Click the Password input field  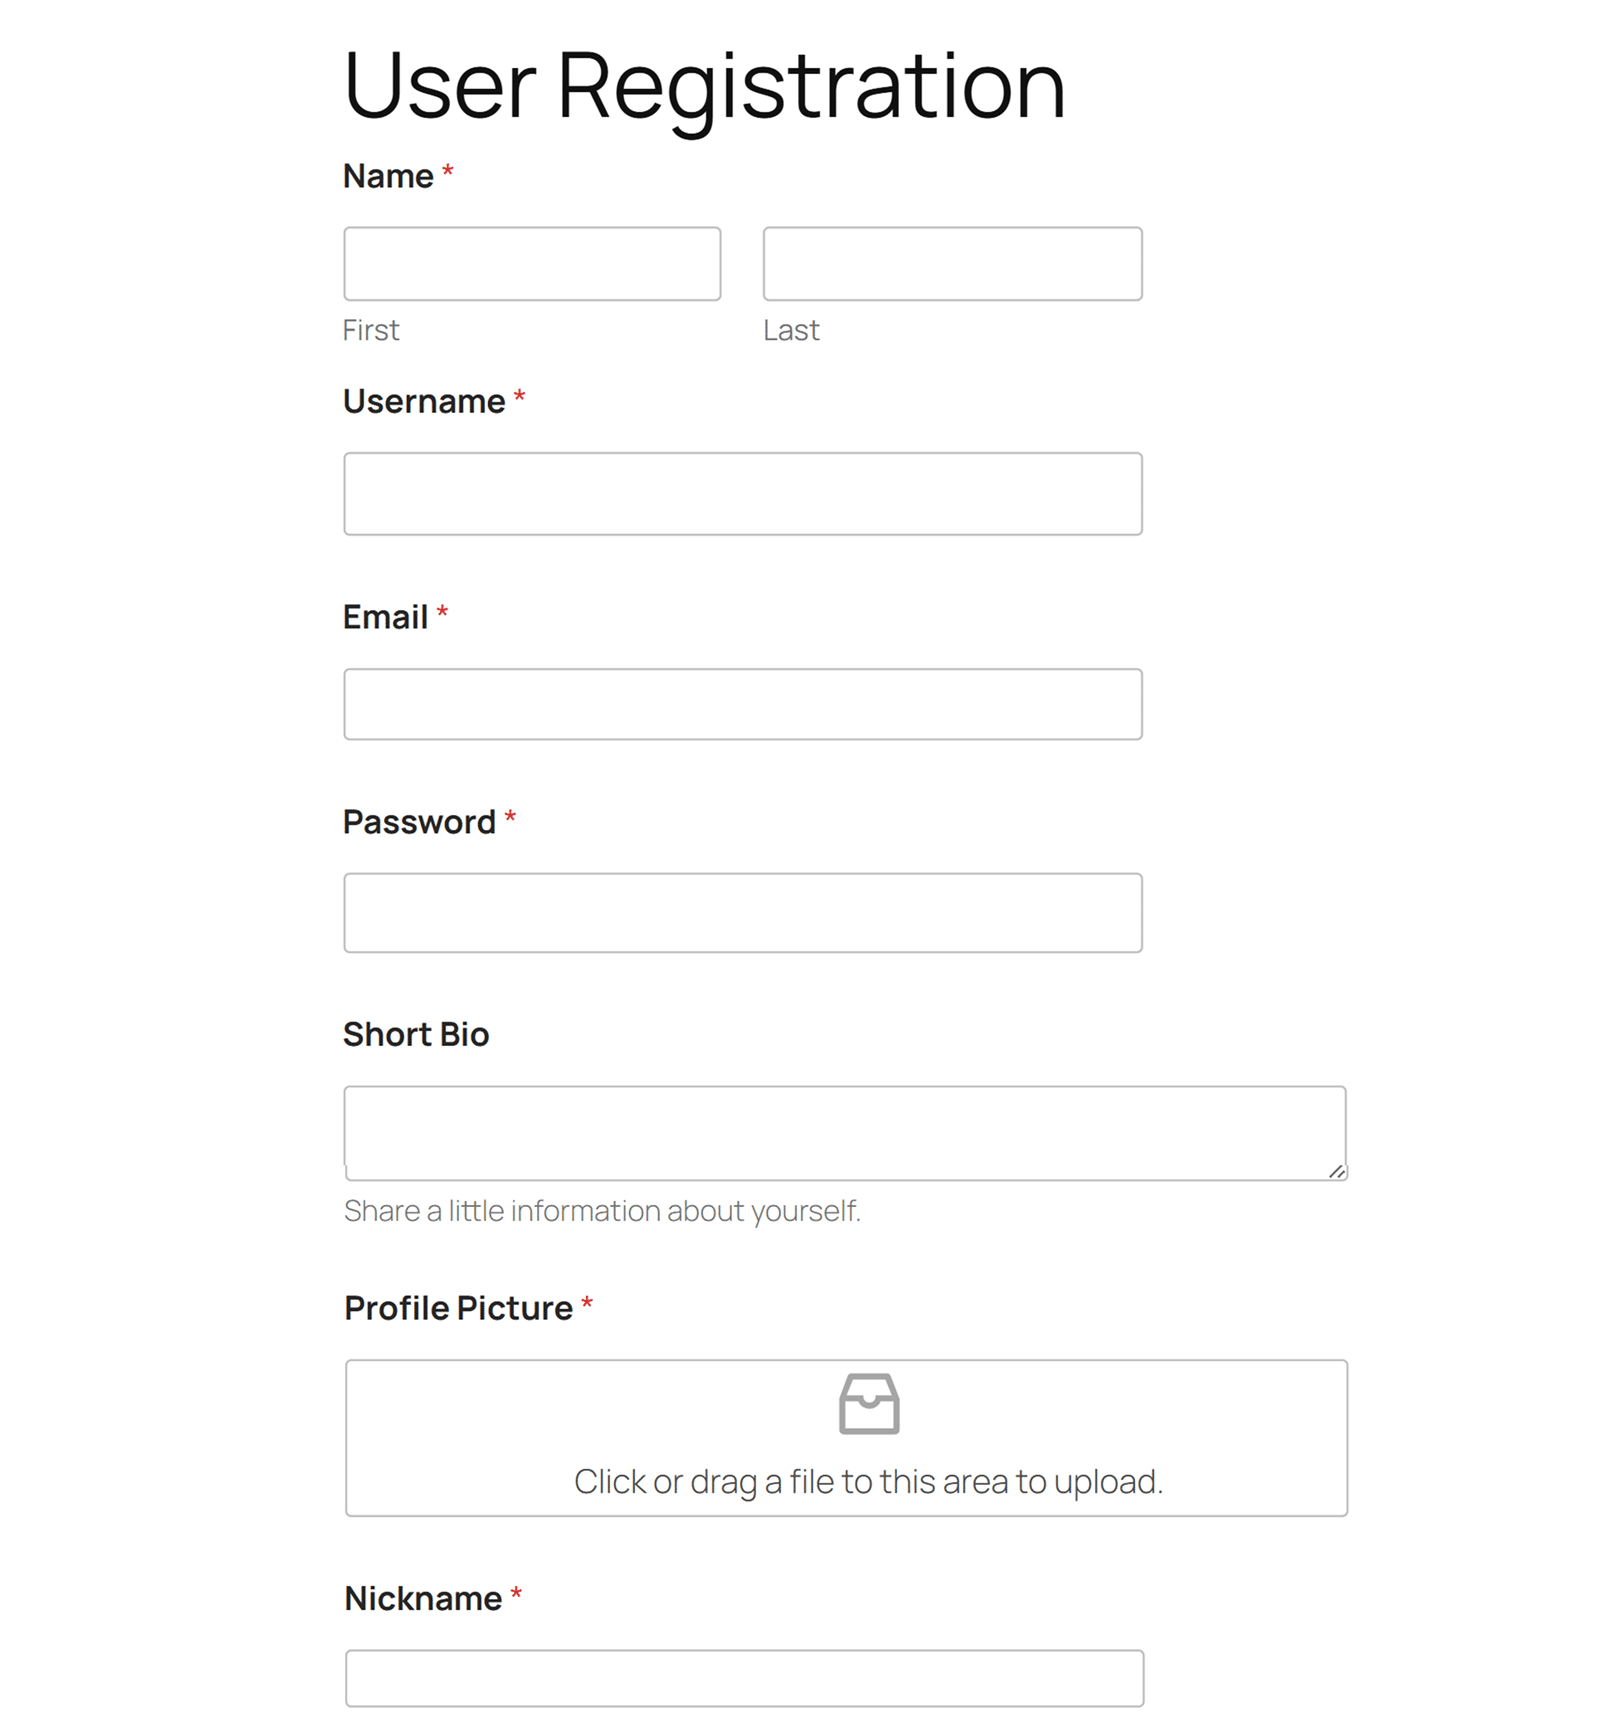[x=742, y=911]
